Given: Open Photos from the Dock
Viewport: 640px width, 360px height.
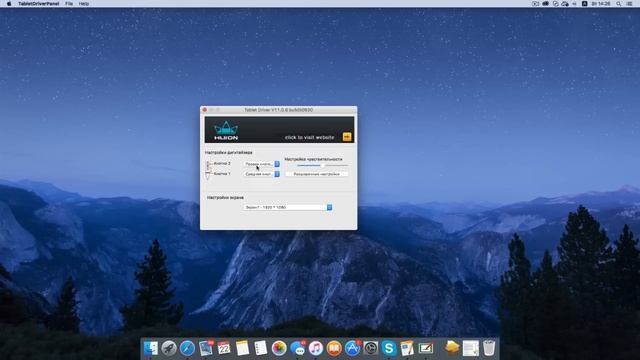Looking at the screenshot, I should tap(279, 348).
